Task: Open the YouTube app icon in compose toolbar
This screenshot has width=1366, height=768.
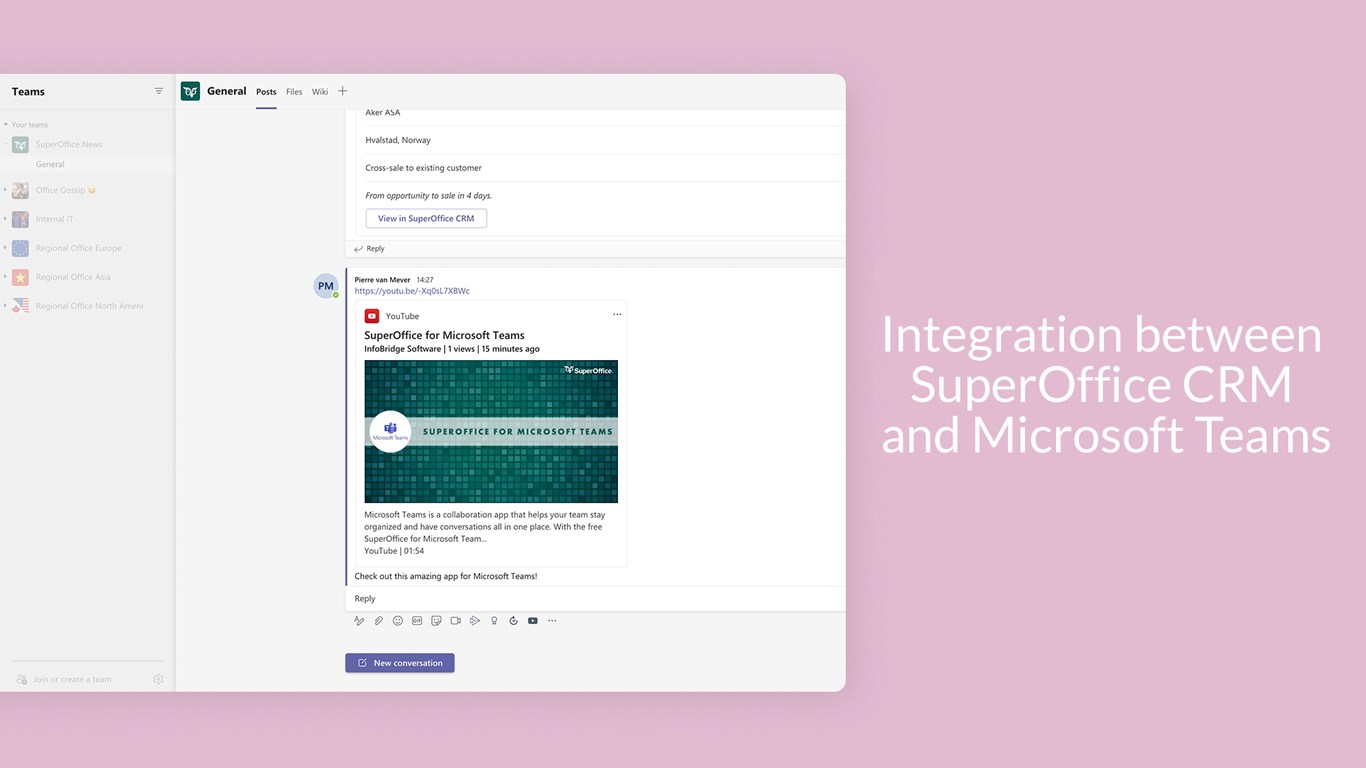Action: coord(533,621)
